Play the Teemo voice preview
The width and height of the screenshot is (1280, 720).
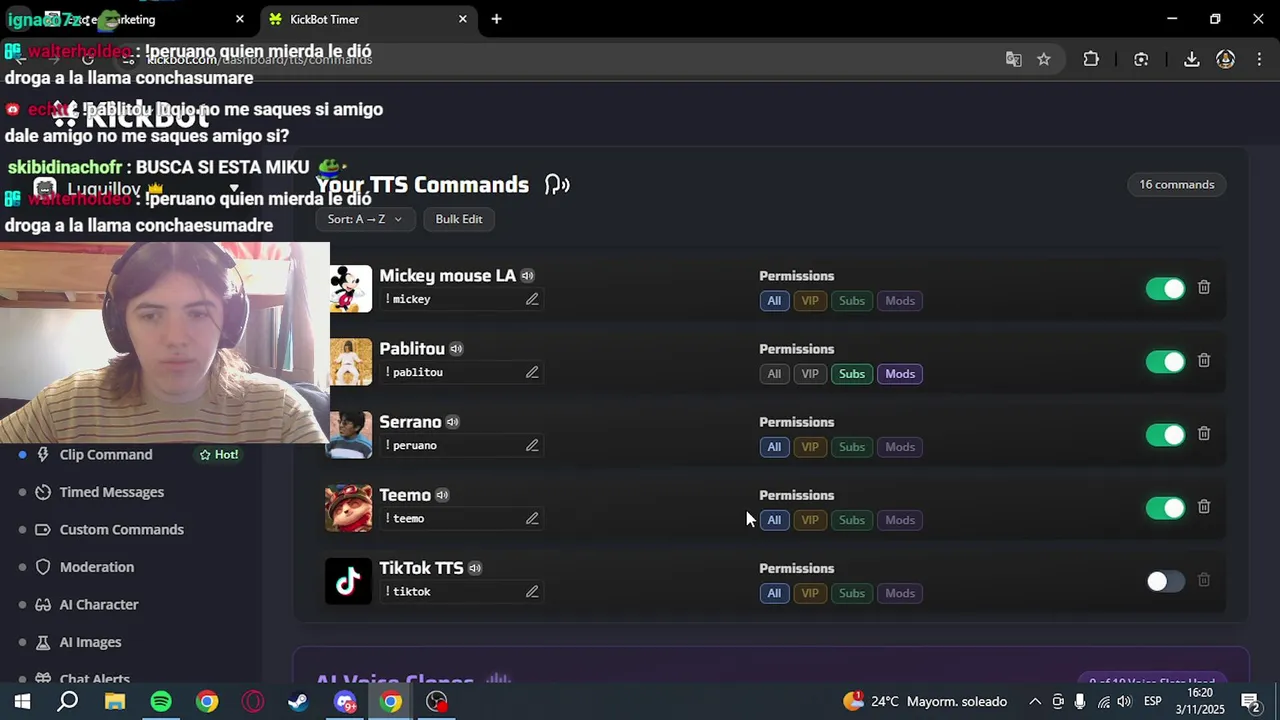pos(442,495)
